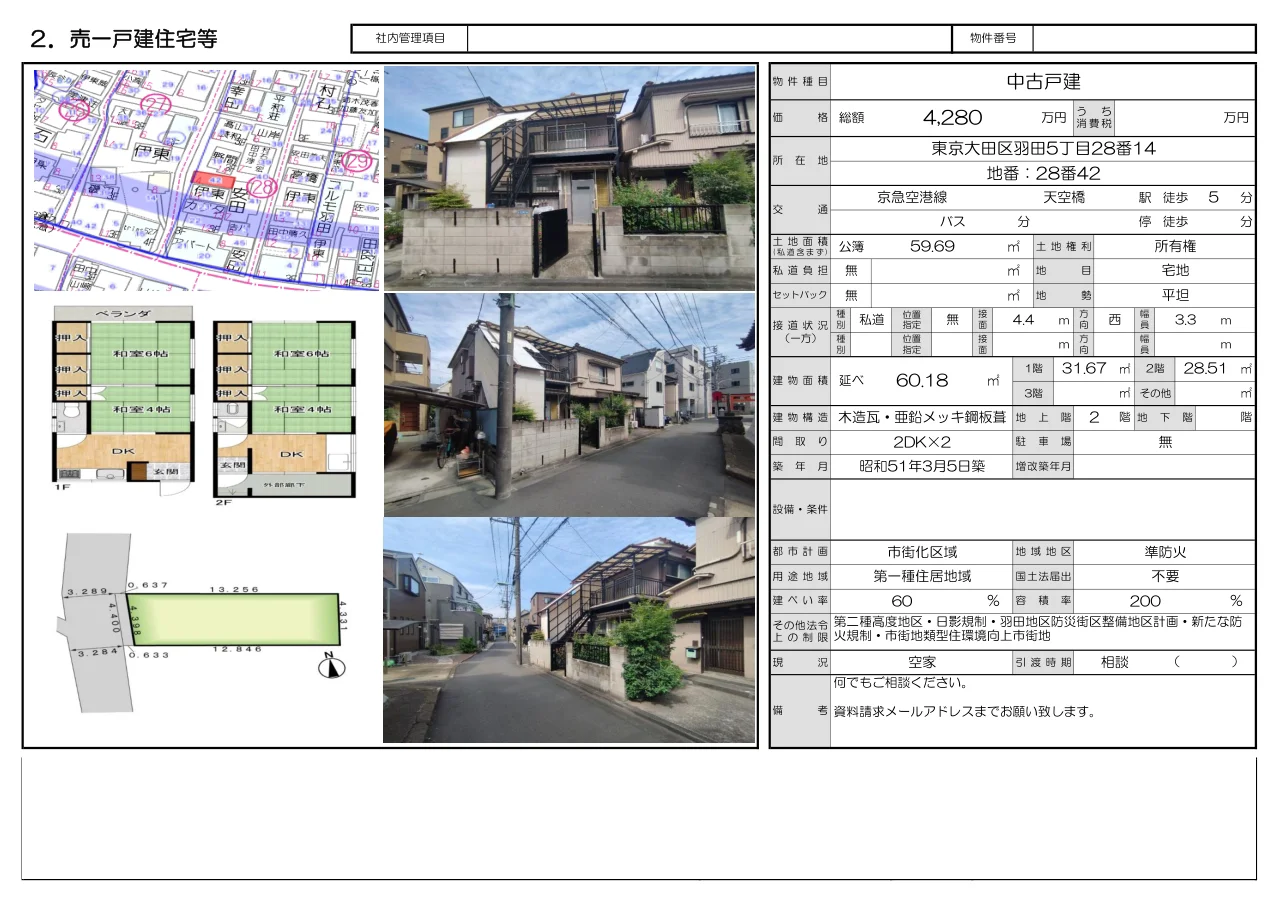Click the 所有権 land rights value
The width and height of the screenshot is (1280, 906).
1175,246
